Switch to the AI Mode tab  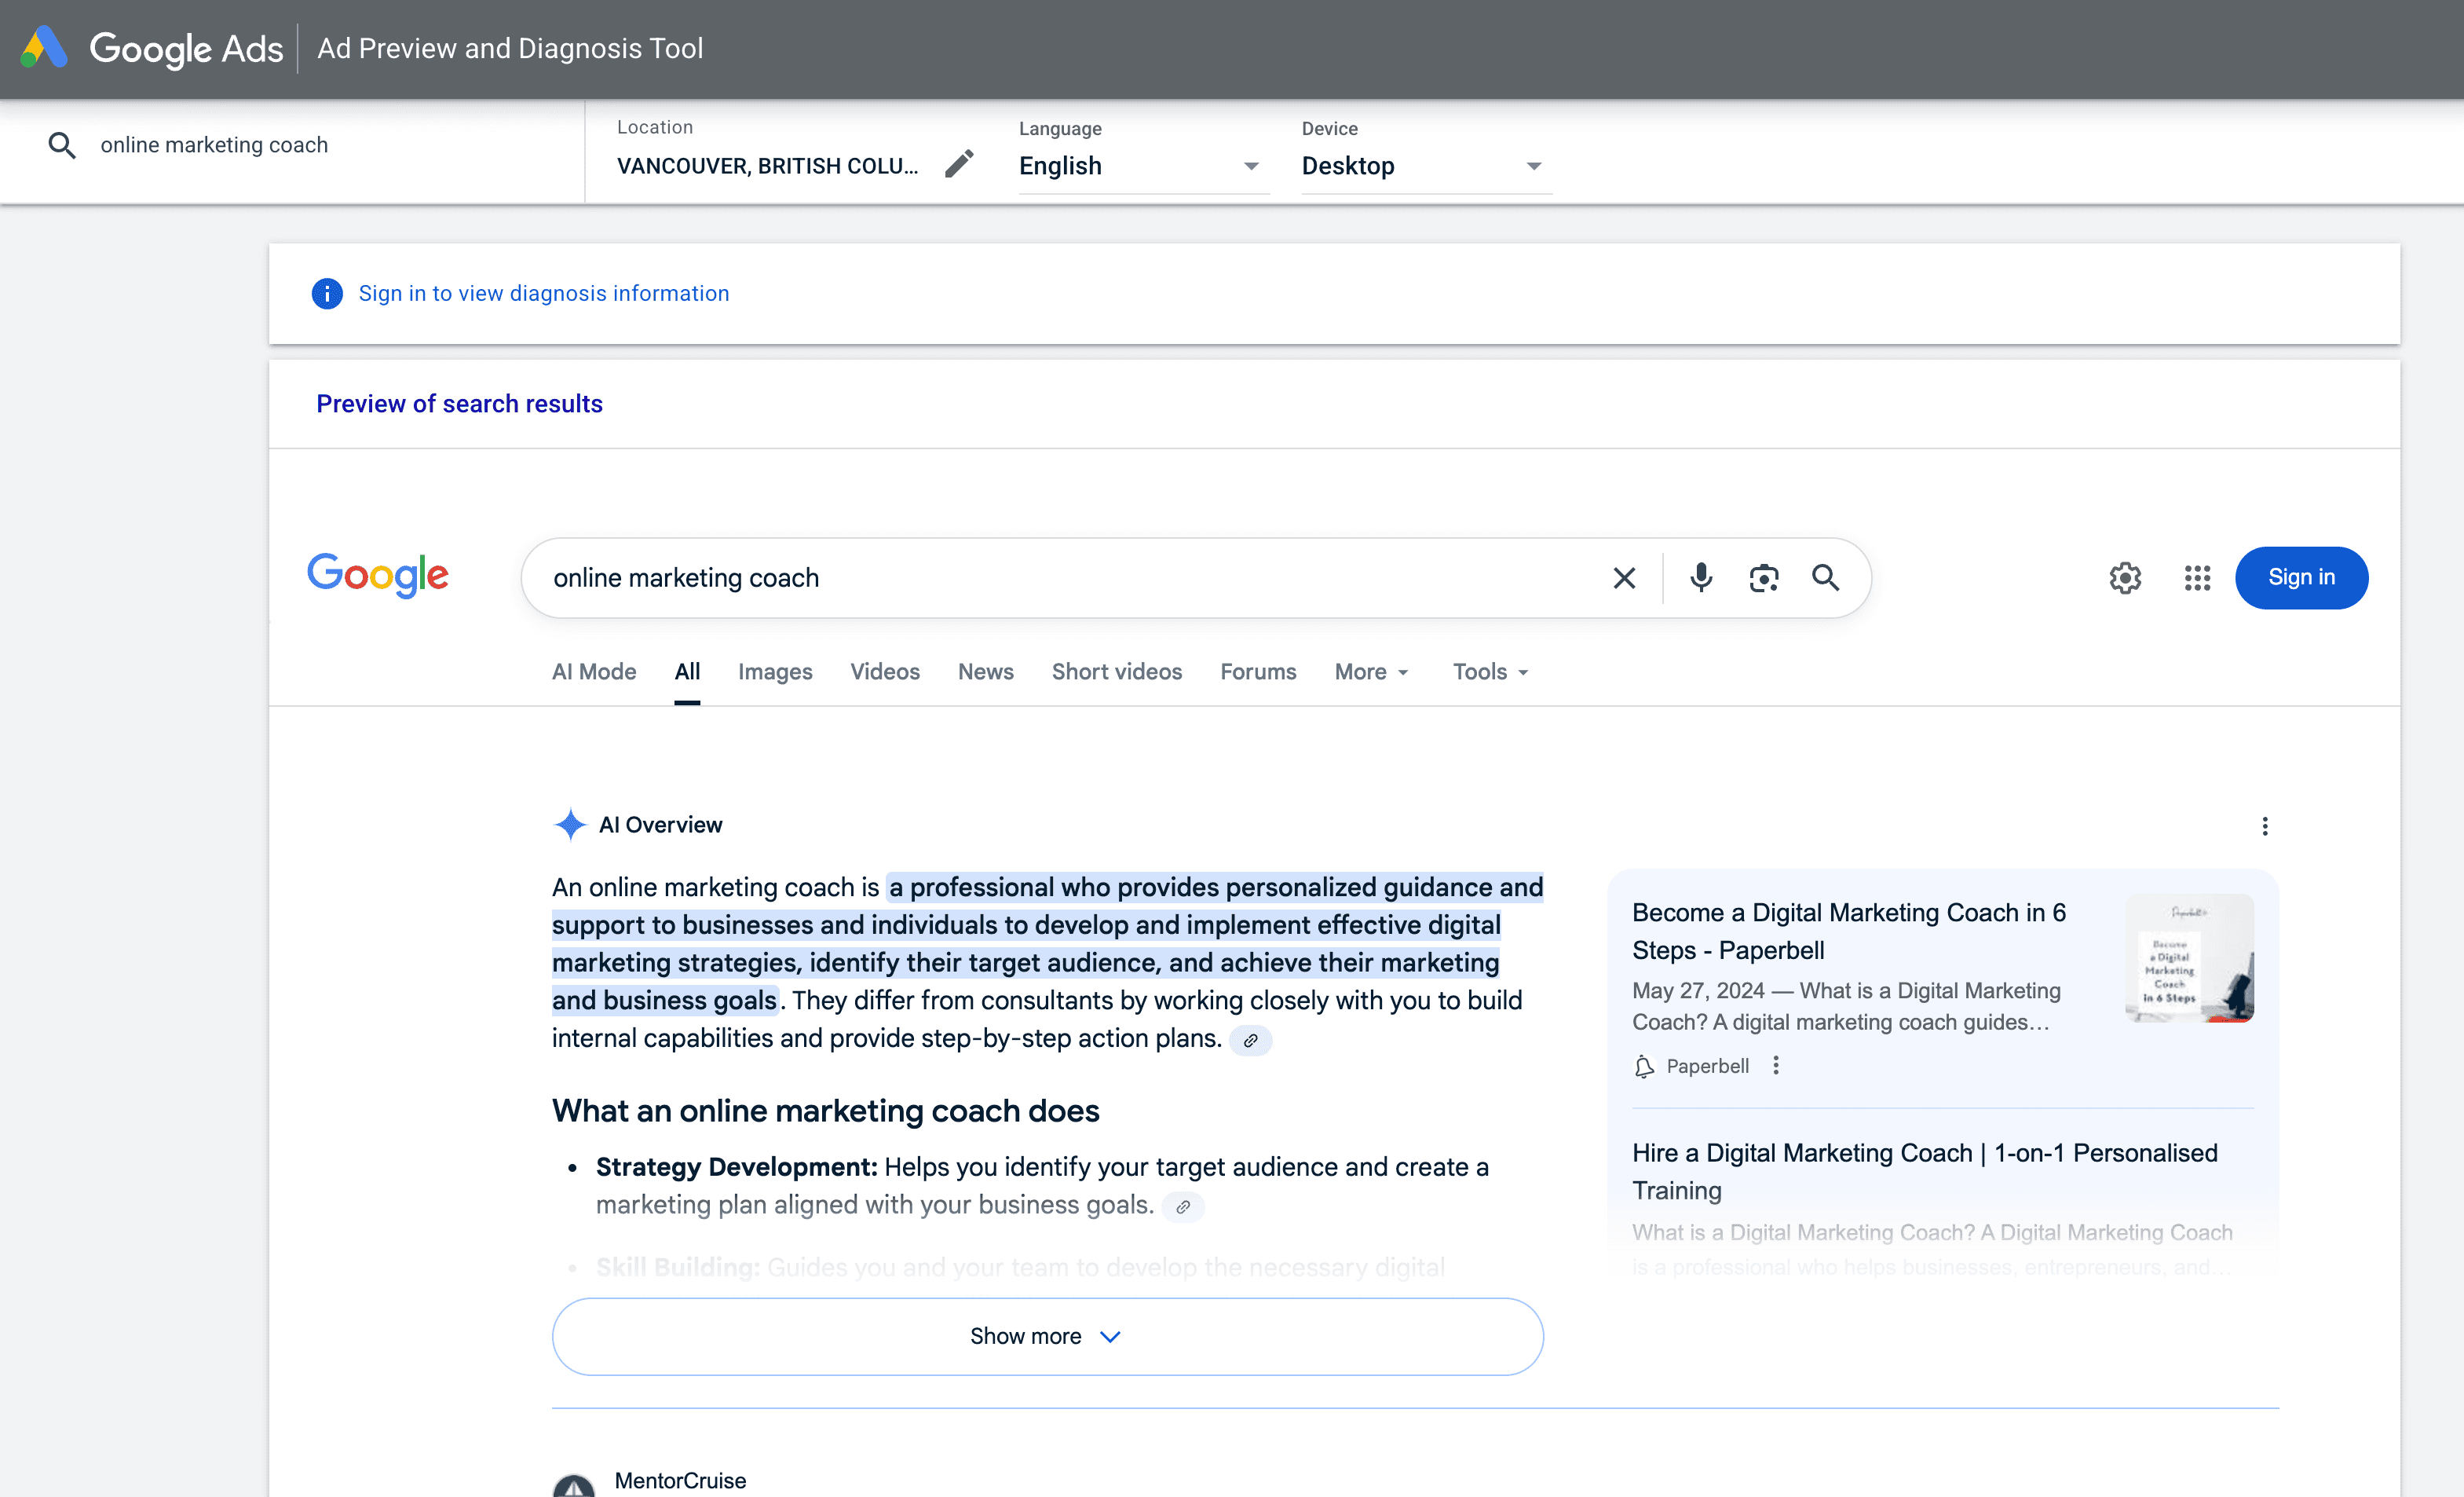594,672
